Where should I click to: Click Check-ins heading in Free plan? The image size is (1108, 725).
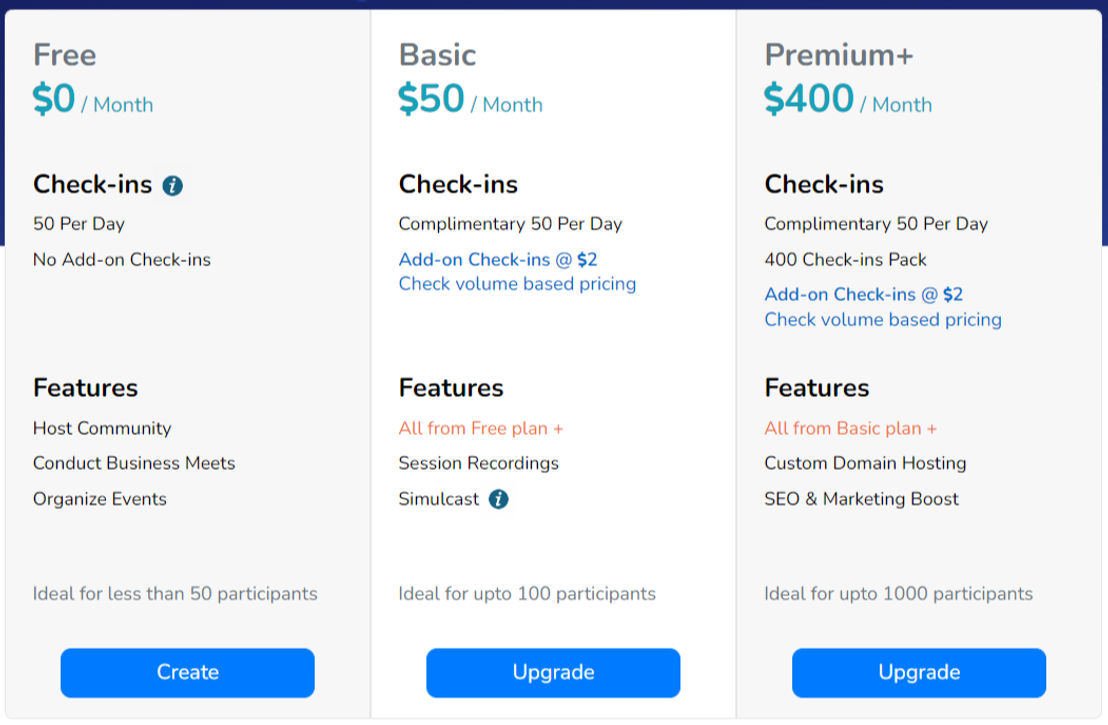pyautogui.click(x=93, y=184)
